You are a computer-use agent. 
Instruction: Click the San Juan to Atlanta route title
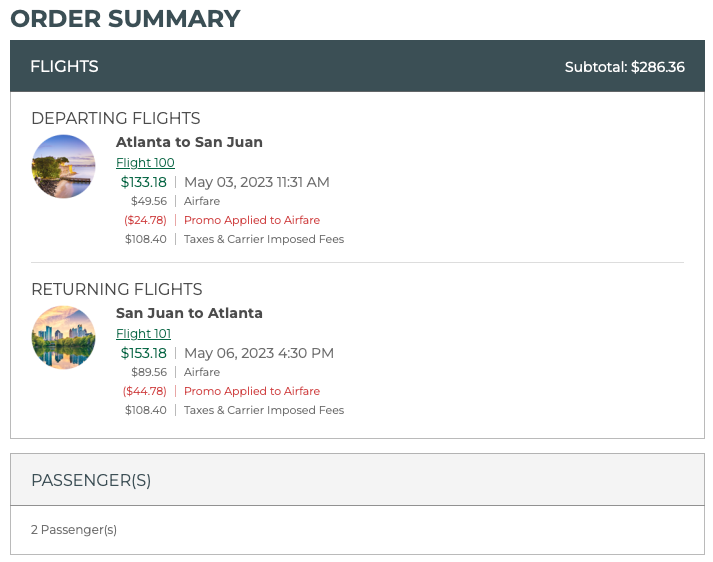pos(189,313)
